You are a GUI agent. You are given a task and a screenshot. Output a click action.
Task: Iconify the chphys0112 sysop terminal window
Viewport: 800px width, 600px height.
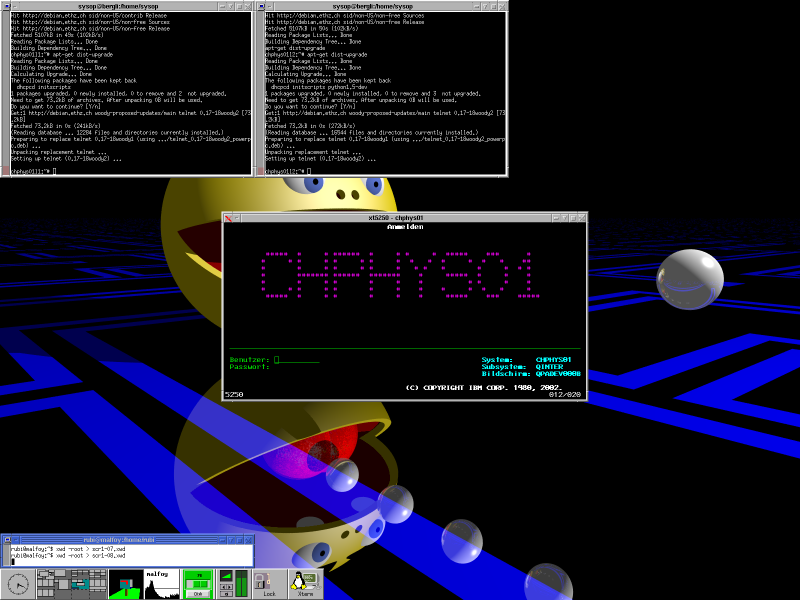[476, 7]
